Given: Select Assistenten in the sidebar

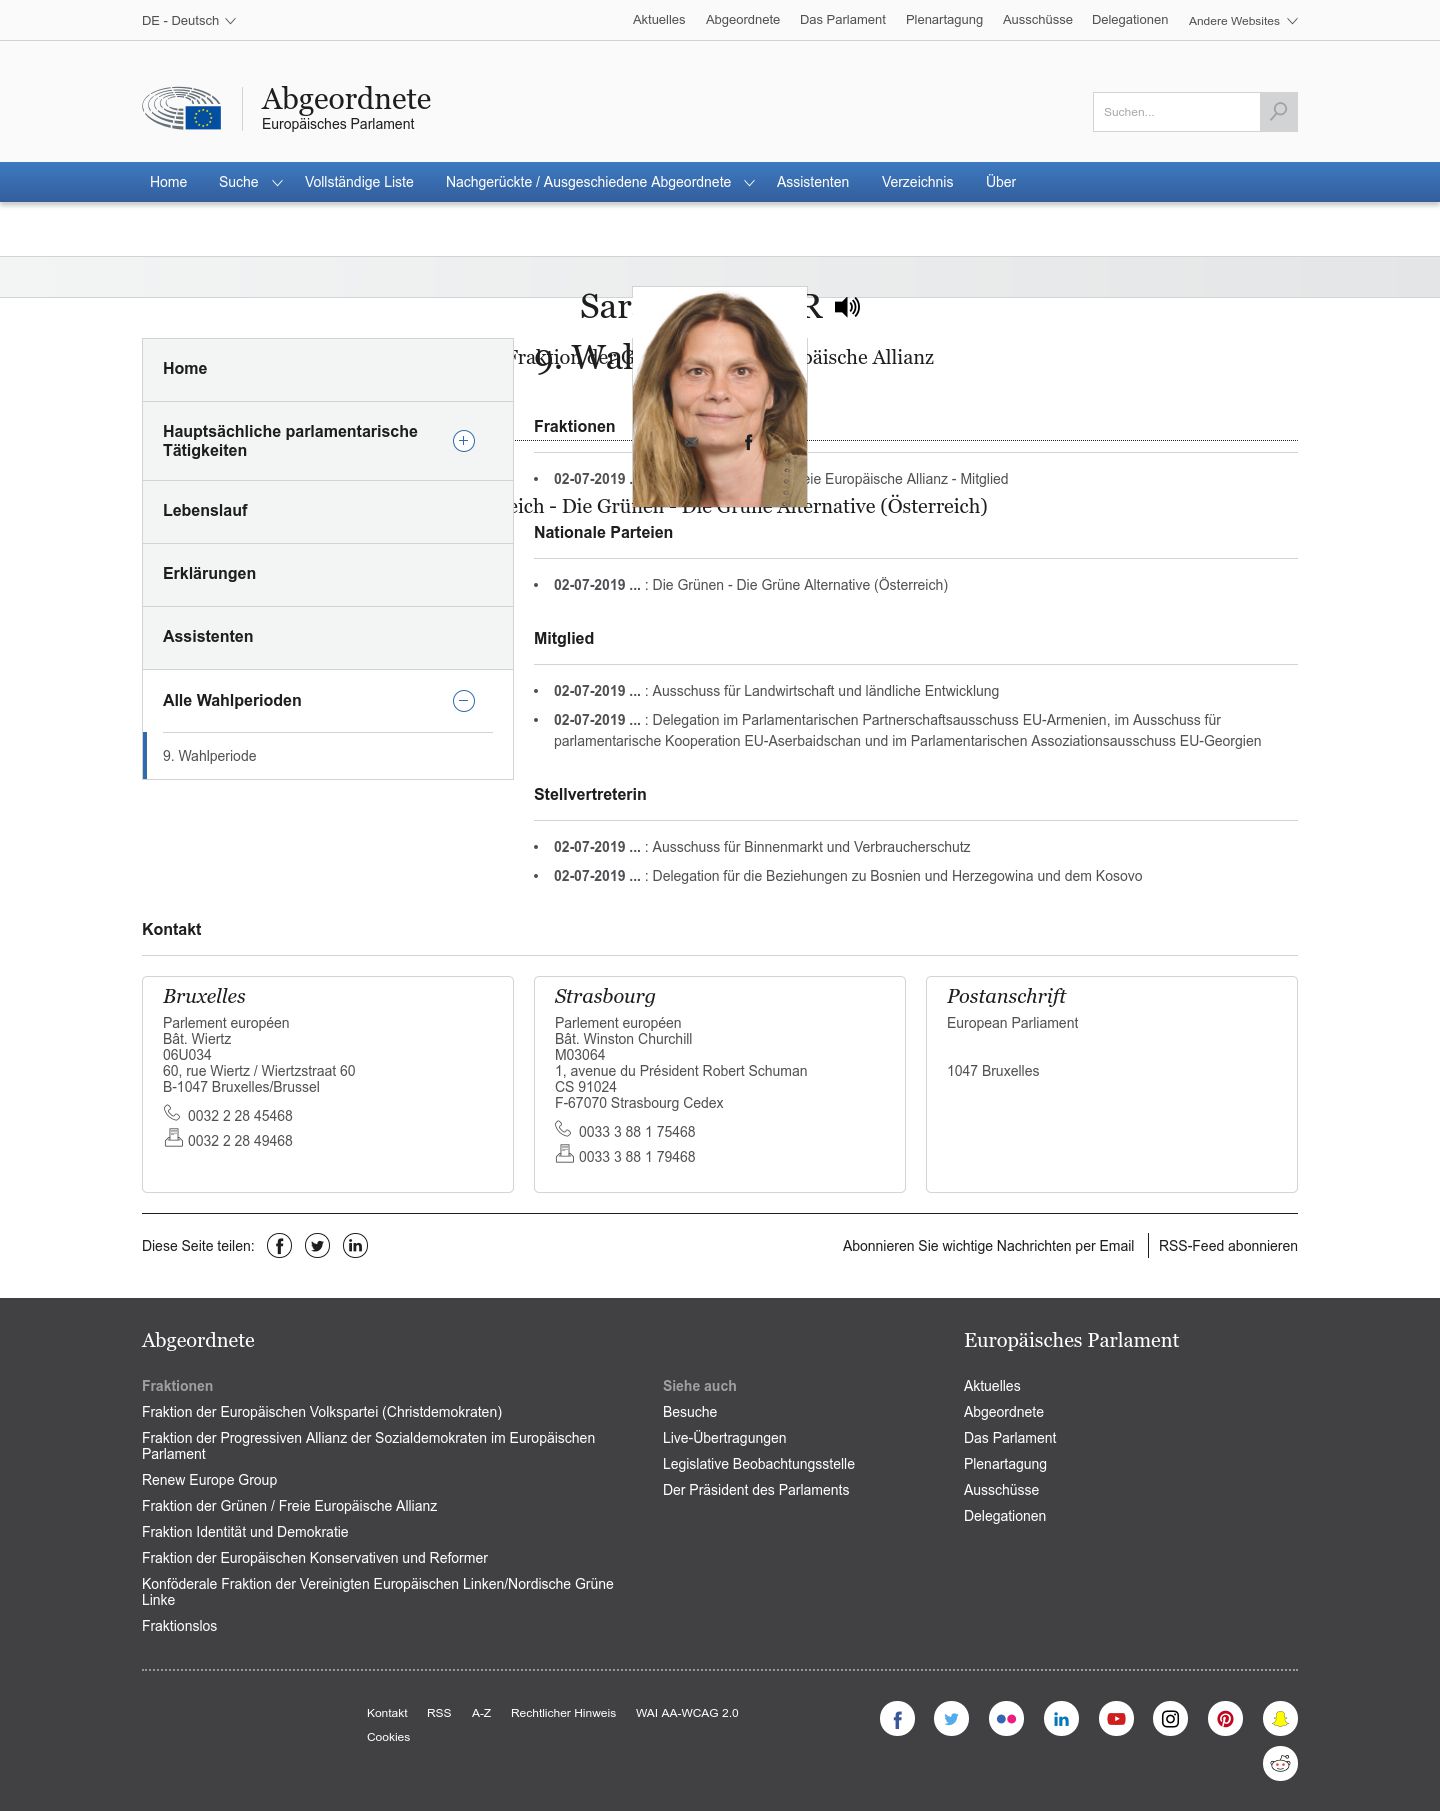Looking at the screenshot, I should (328, 637).
